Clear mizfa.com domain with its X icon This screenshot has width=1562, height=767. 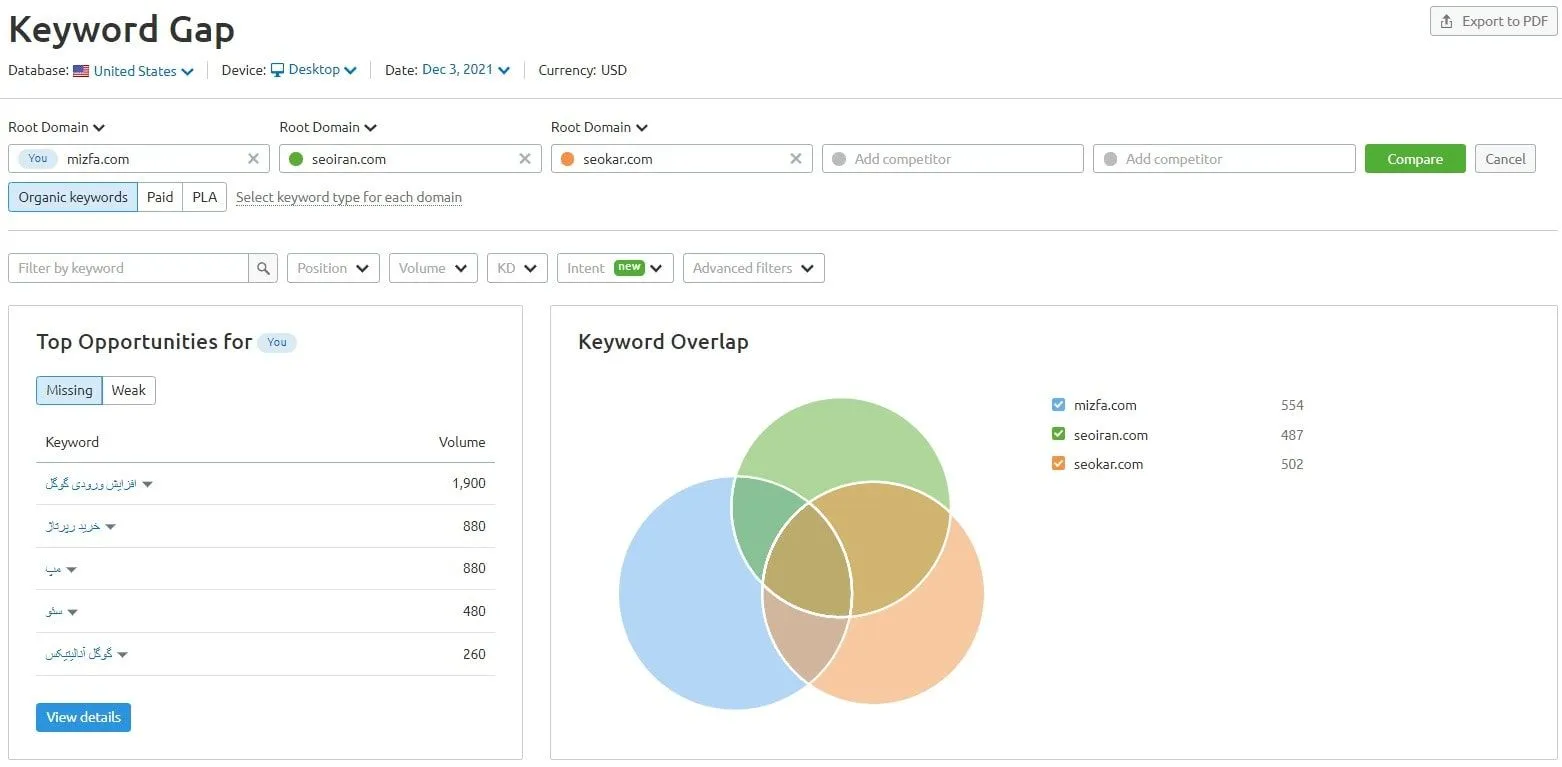coord(253,159)
